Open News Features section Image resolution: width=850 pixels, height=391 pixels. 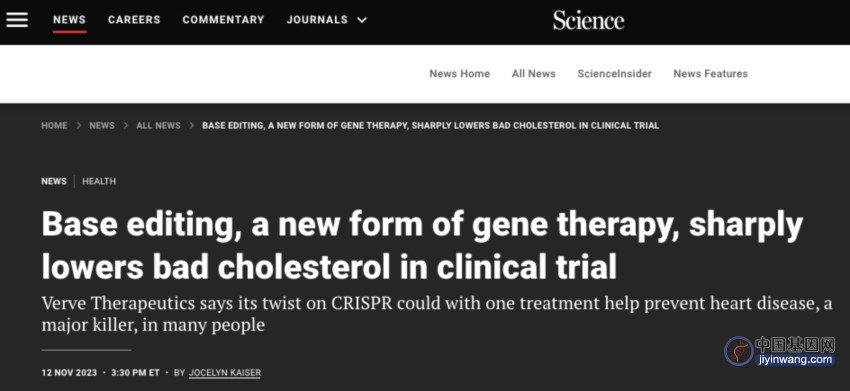710,74
